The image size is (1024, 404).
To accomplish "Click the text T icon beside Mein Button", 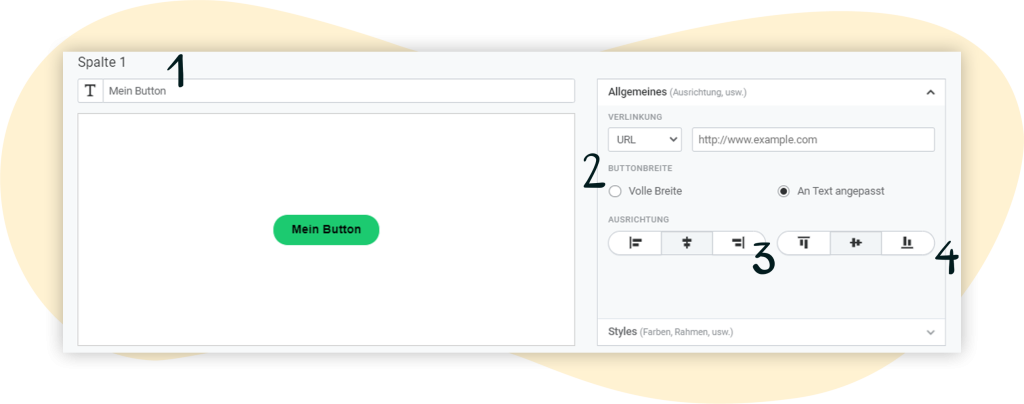I will tap(91, 91).
